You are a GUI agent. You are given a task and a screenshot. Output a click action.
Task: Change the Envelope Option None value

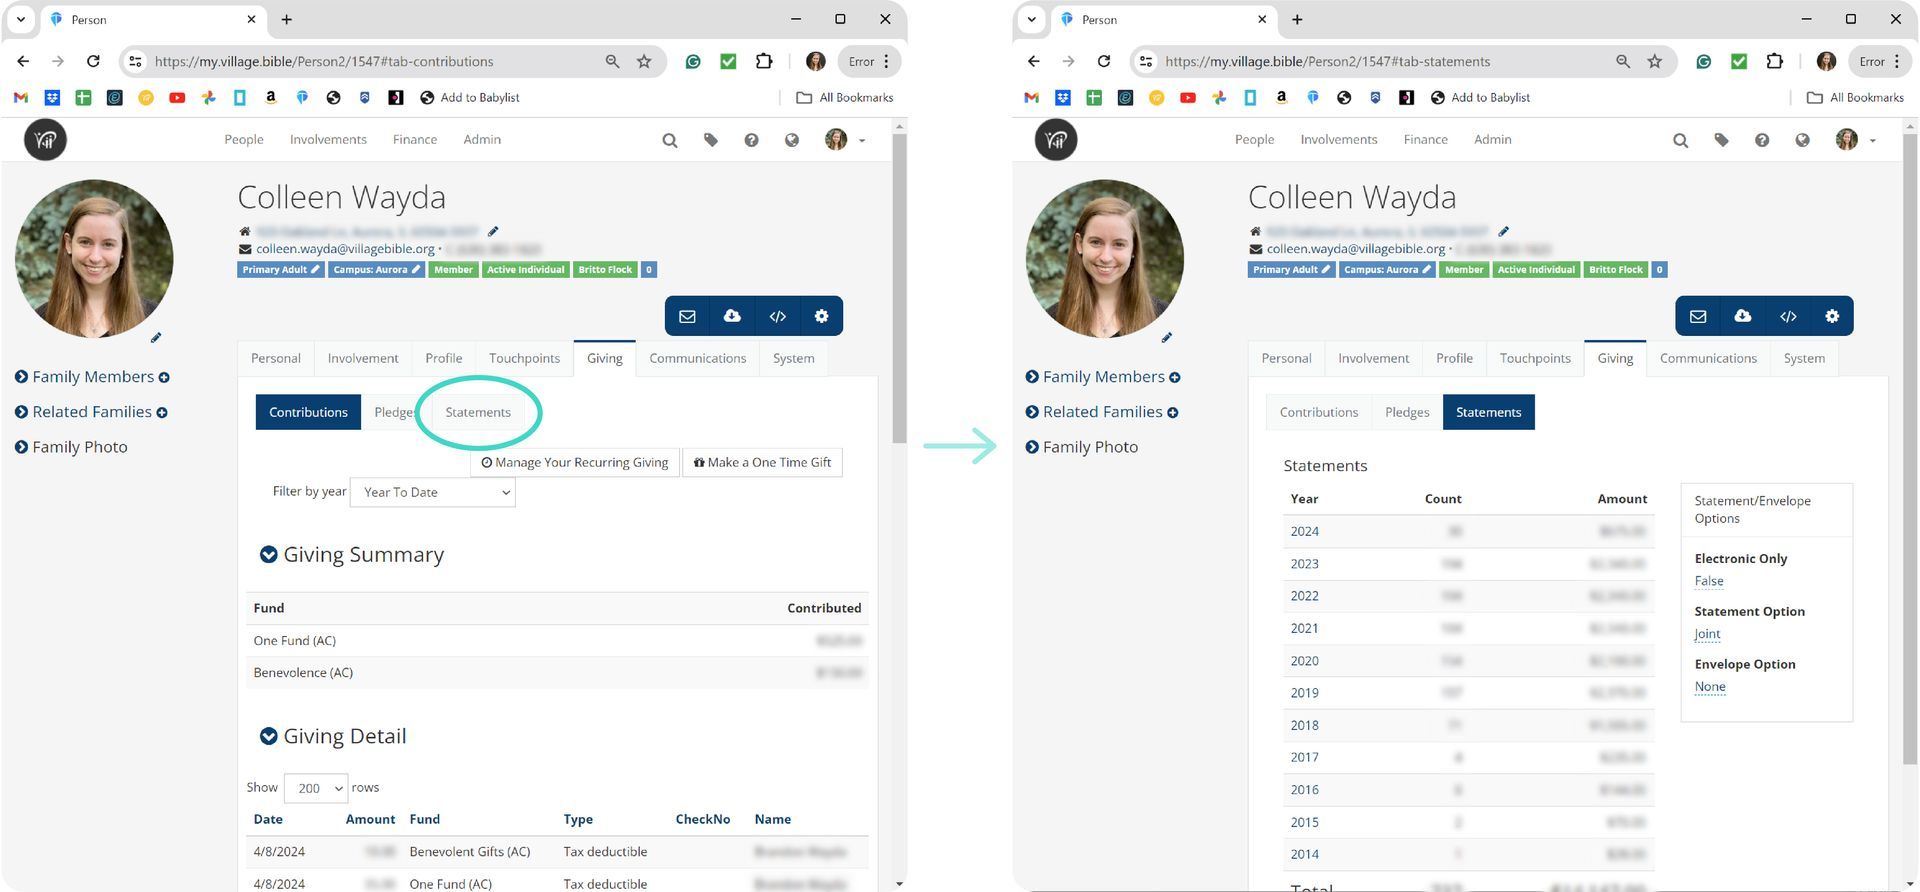pyautogui.click(x=1709, y=687)
